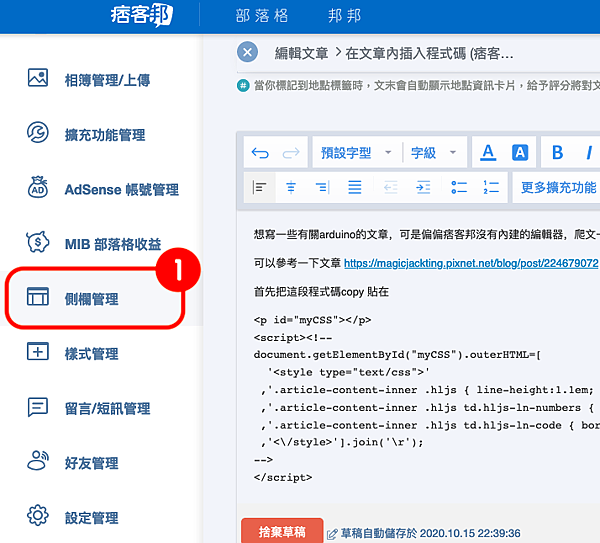Toggle italic formatting
The width and height of the screenshot is (600, 543).
tap(589, 153)
